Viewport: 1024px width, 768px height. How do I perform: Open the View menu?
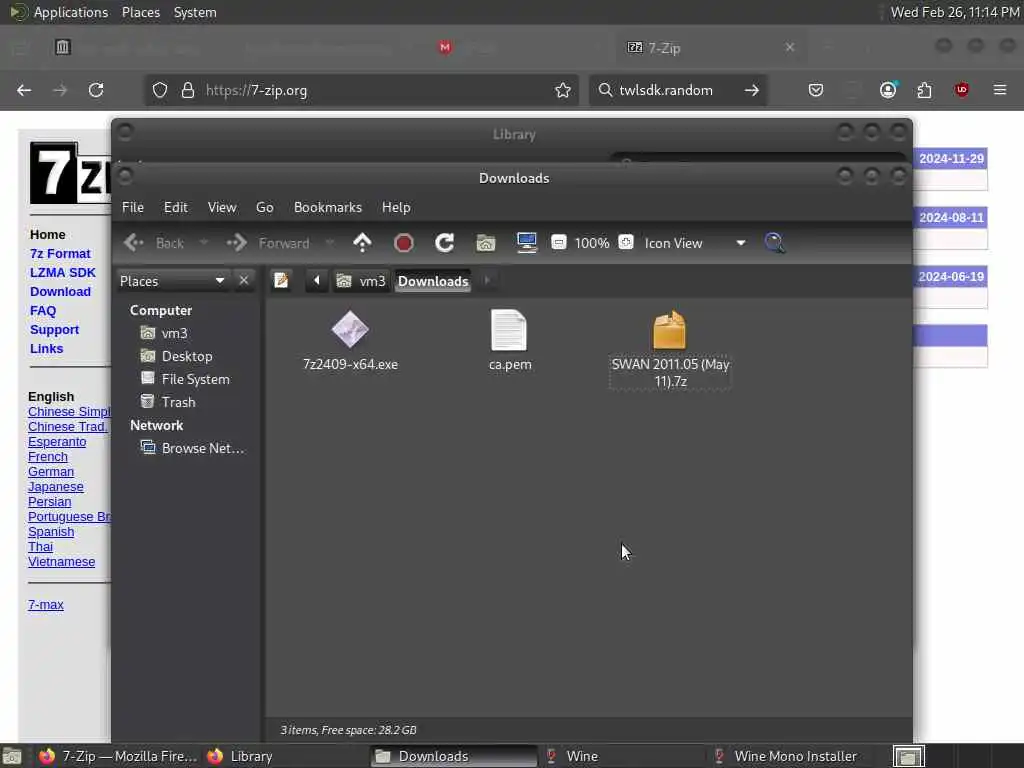pos(222,207)
